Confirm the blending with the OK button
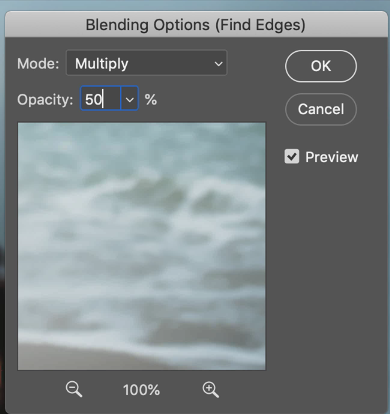The image size is (390, 414). 321,66
